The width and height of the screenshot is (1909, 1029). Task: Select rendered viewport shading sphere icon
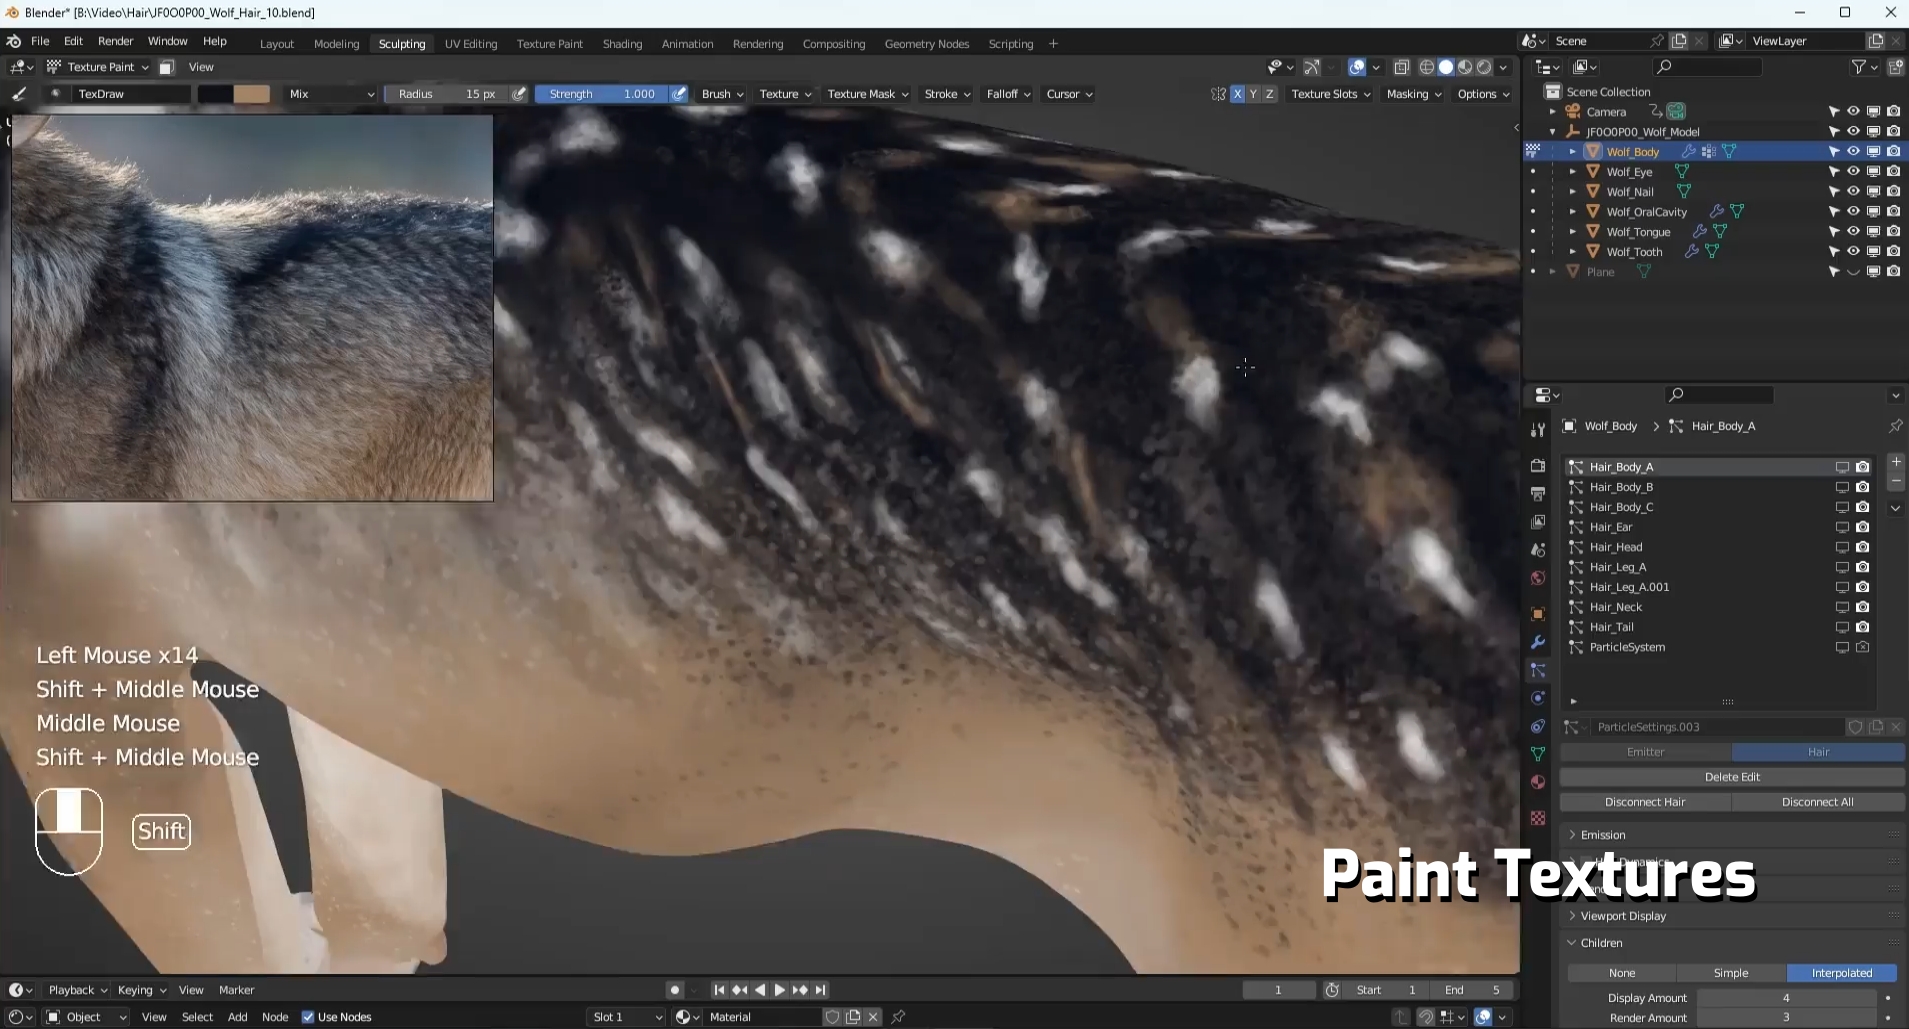click(x=1484, y=67)
